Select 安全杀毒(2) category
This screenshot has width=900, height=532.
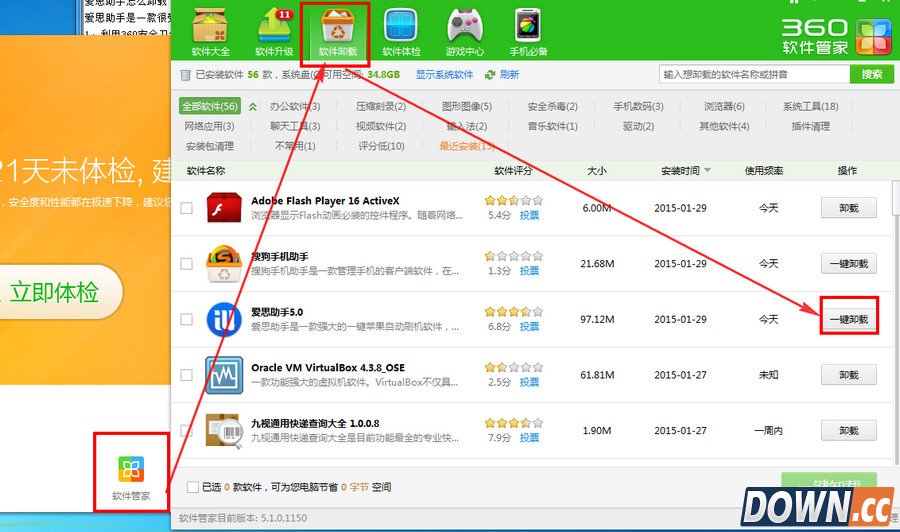[x=553, y=106]
